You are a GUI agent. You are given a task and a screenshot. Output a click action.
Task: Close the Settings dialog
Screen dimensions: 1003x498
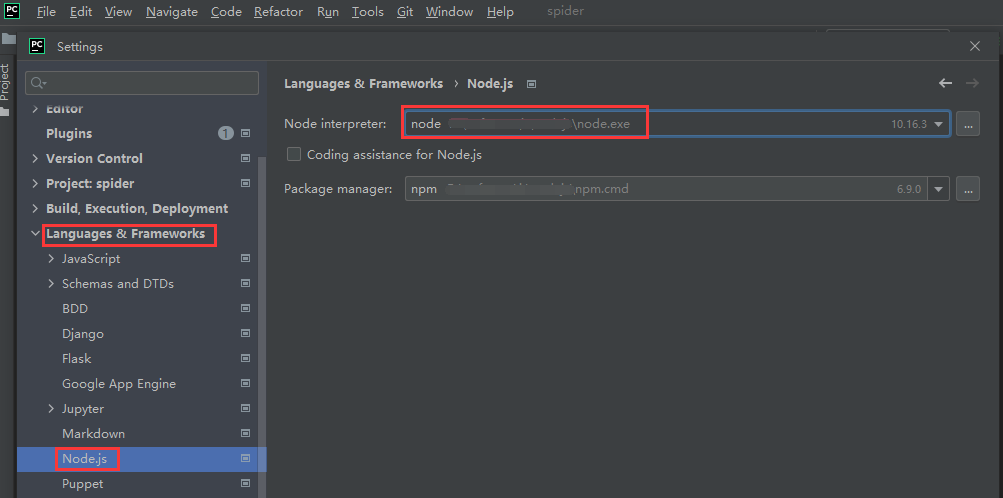[975, 46]
